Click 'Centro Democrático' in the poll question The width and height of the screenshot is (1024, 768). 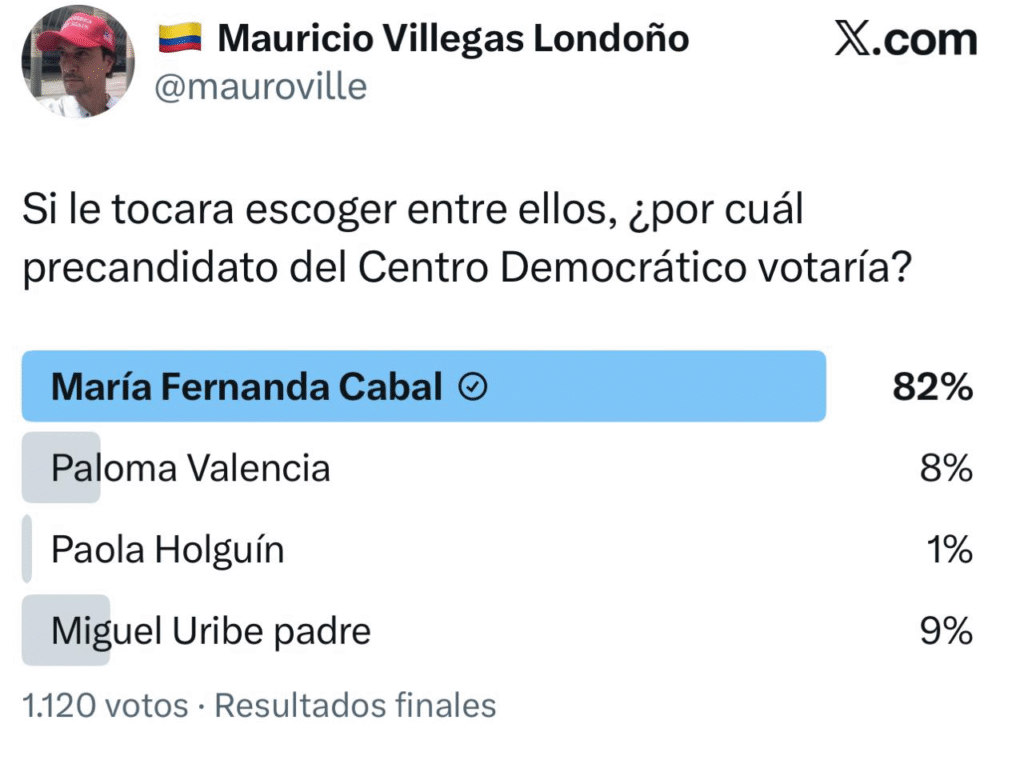click(500, 267)
